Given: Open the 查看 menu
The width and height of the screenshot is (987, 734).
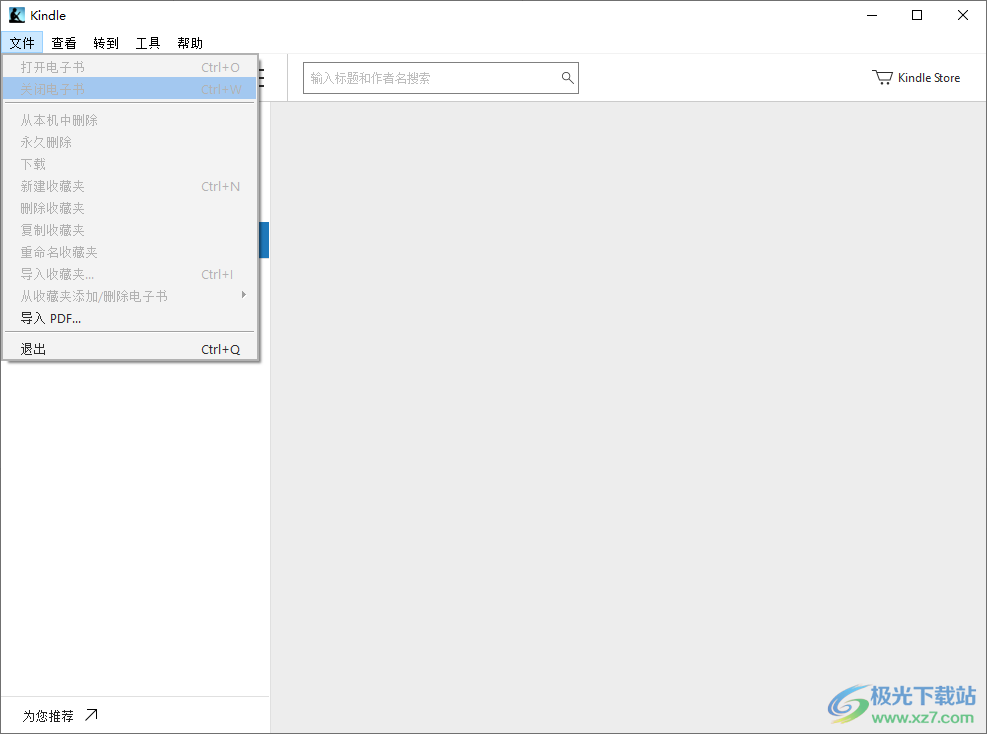Looking at the screenshot, I should pyautogui.click(x=64, y=43).
